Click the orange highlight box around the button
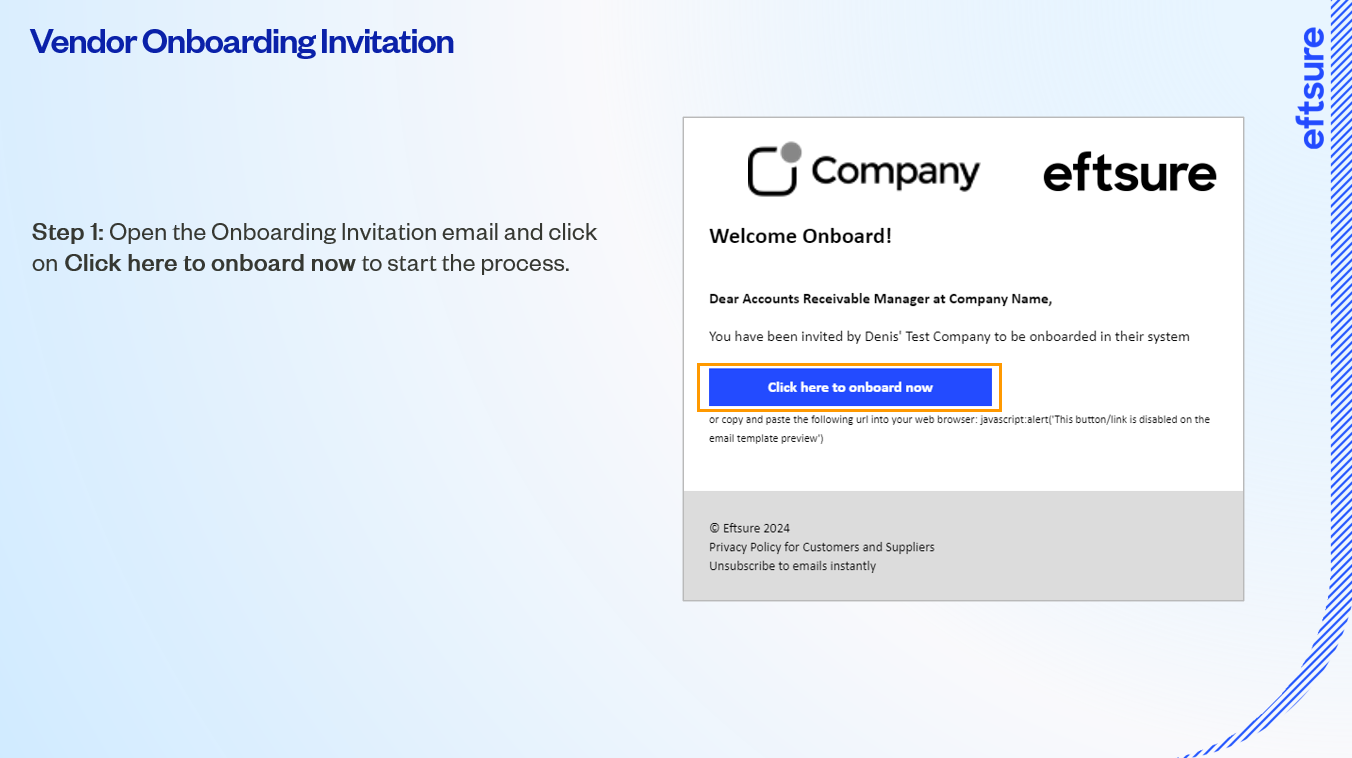This screenshot has height=758, width=1352. [x=850, y=364]
